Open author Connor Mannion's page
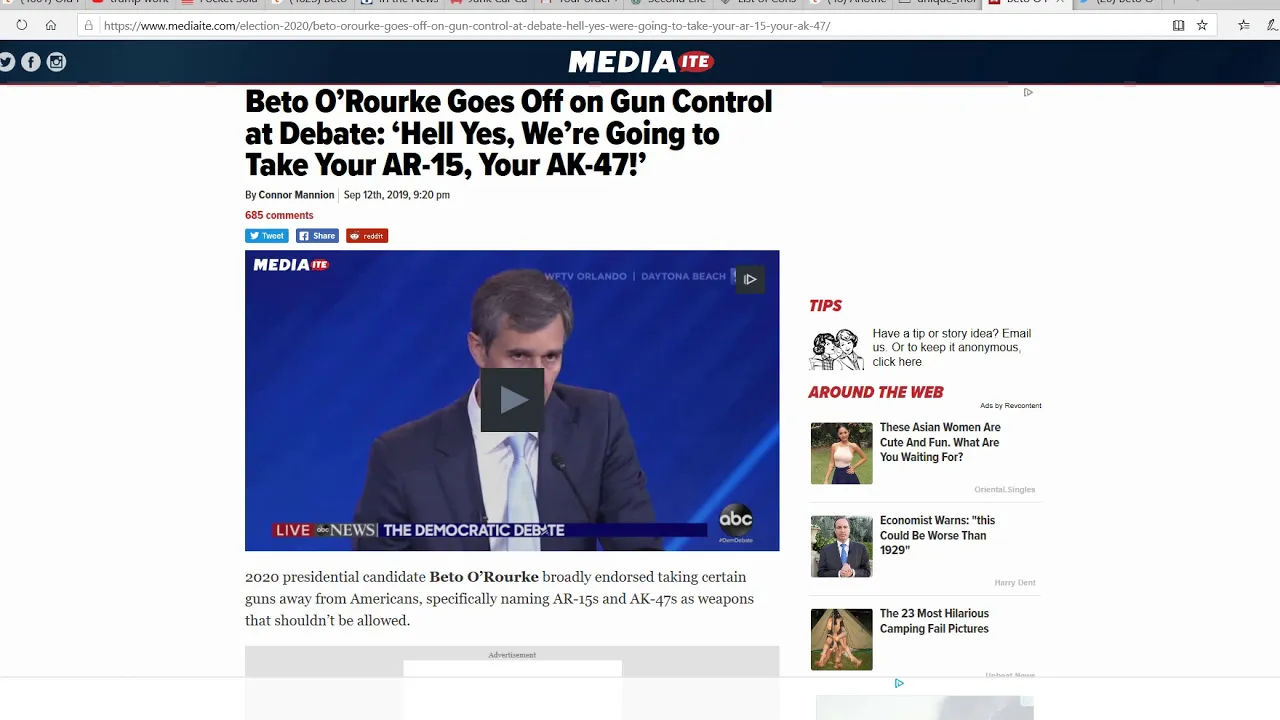This screenshot has width=1280, height=720. click(296, 195)
